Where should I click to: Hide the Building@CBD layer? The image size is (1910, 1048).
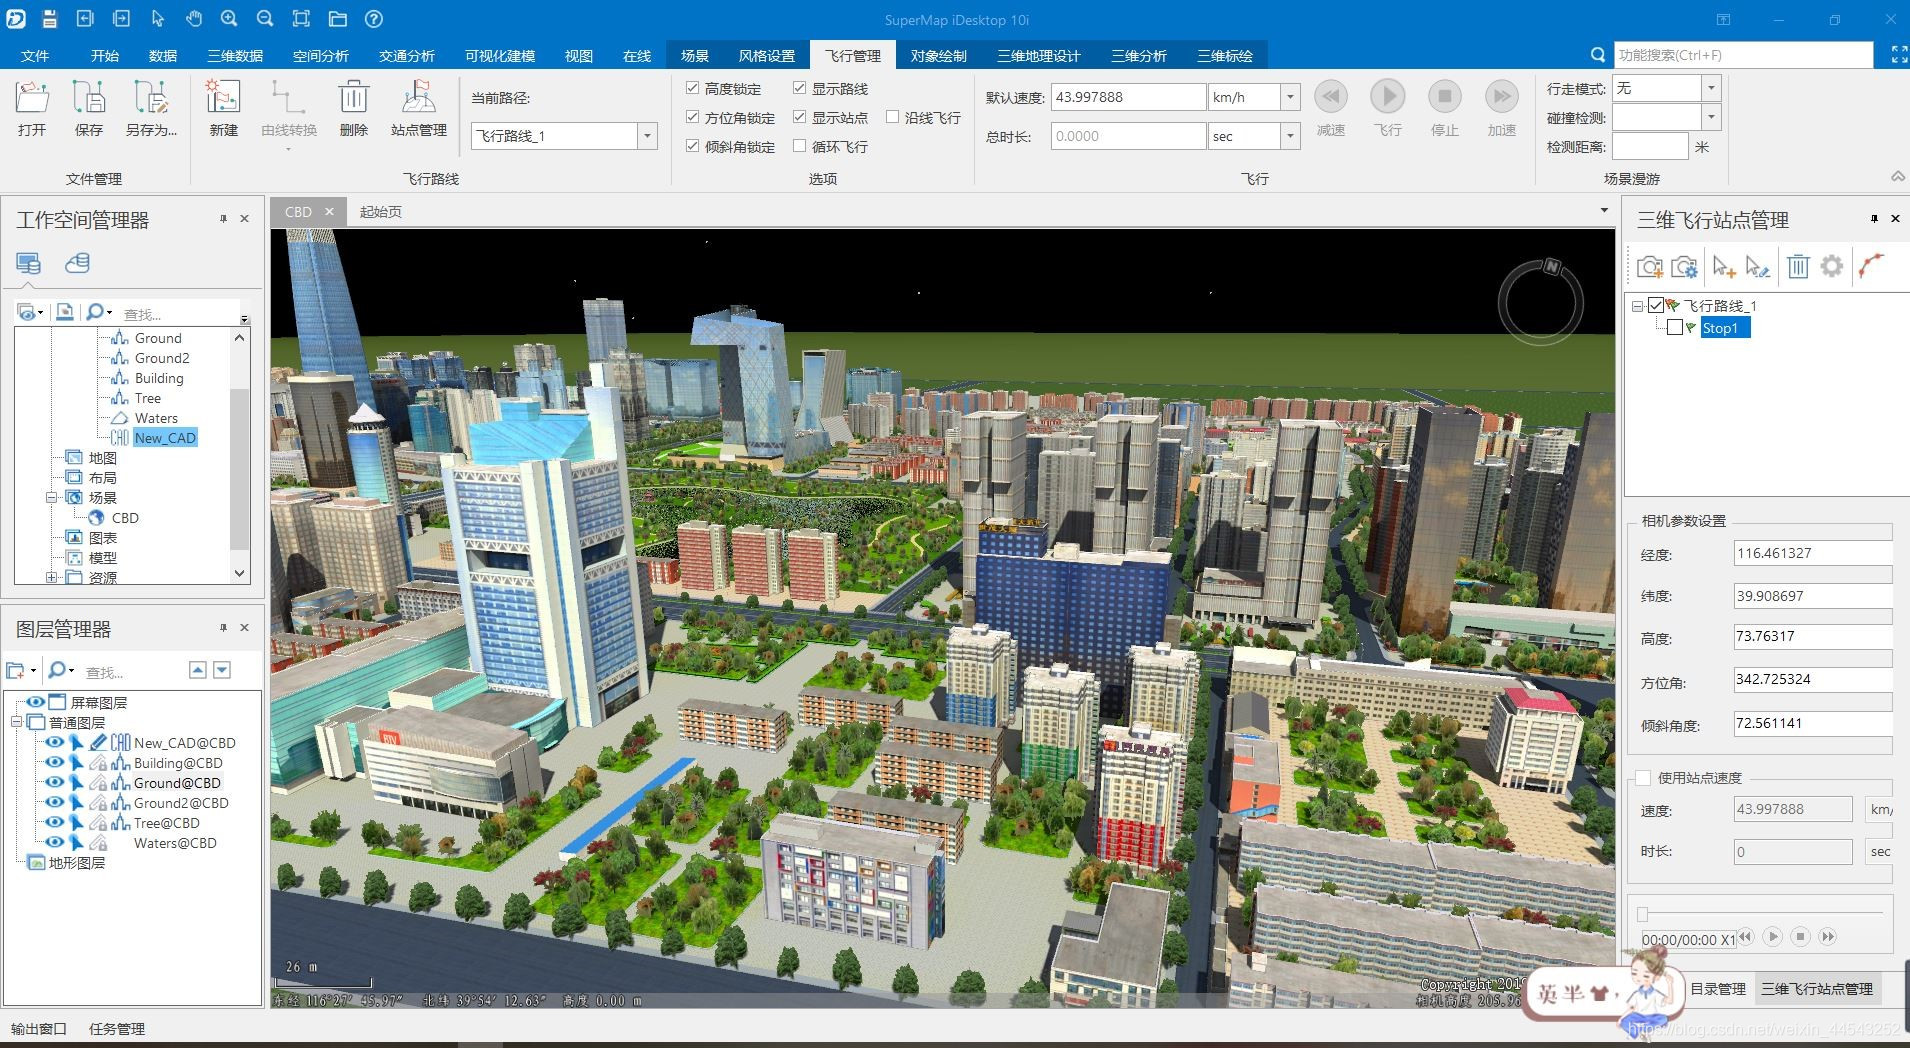55,763
